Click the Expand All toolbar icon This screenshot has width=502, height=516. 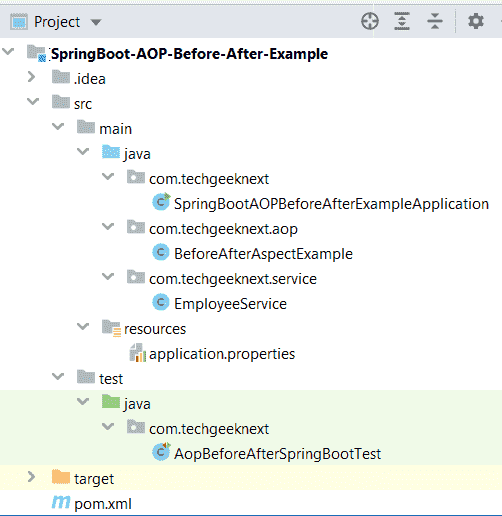402,22
